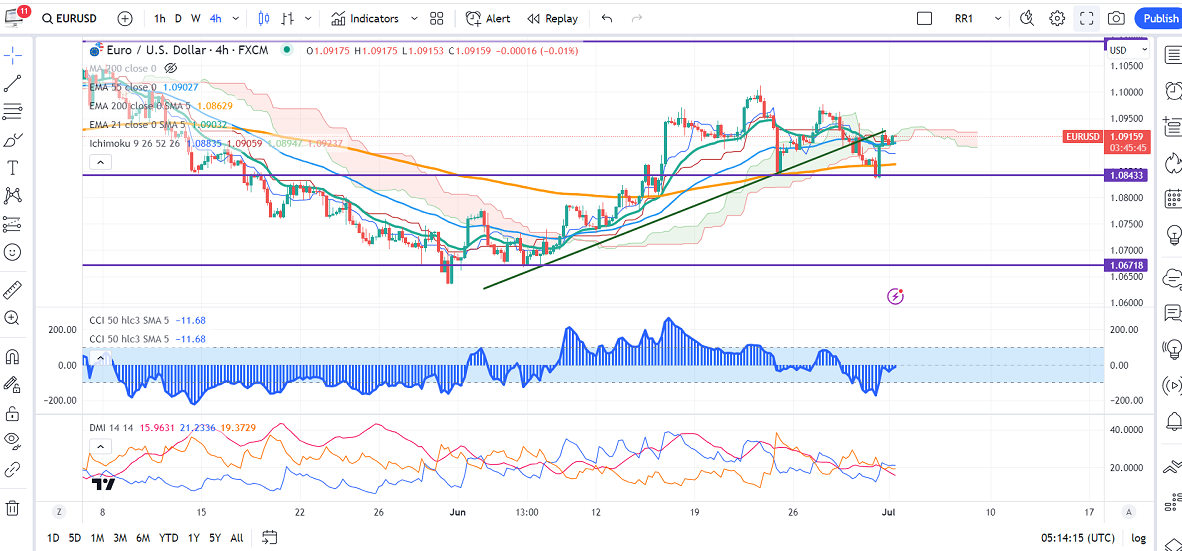Switch to the W timeframe

[x=195, y=18]
